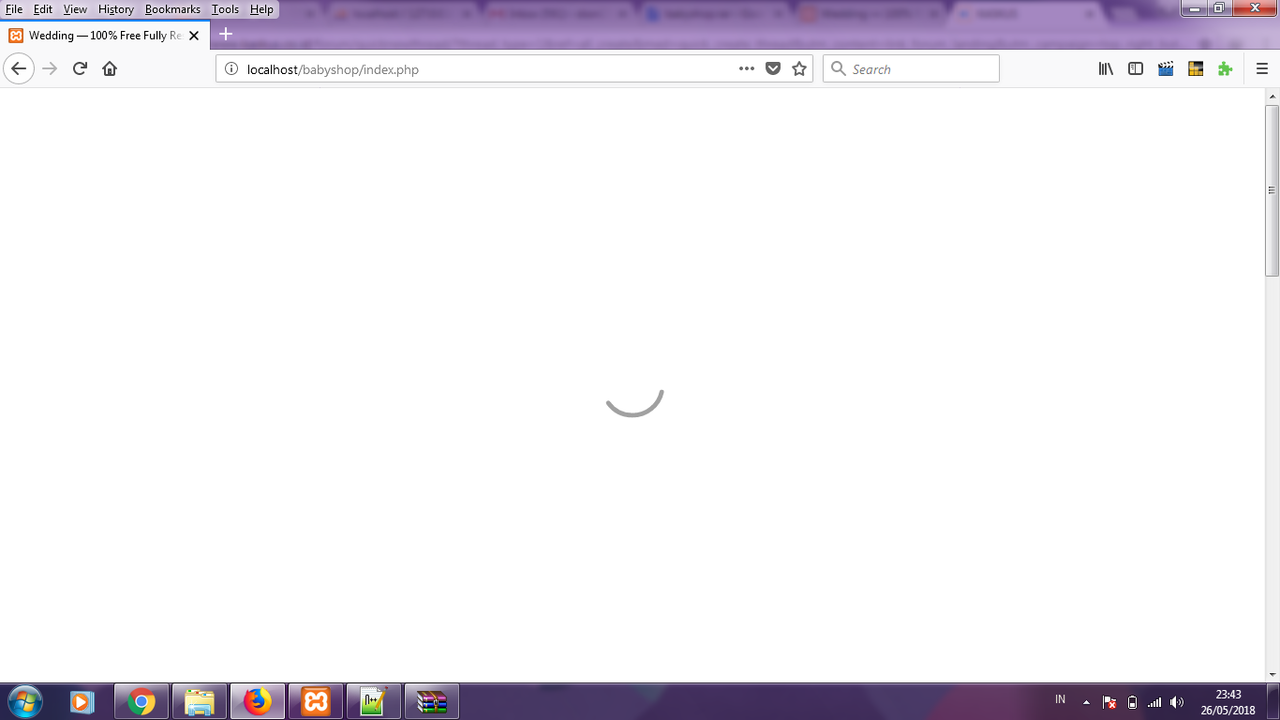1280x720 pixels.
Task: Click the forward navigation arrow
Action: tap(49, 69)
